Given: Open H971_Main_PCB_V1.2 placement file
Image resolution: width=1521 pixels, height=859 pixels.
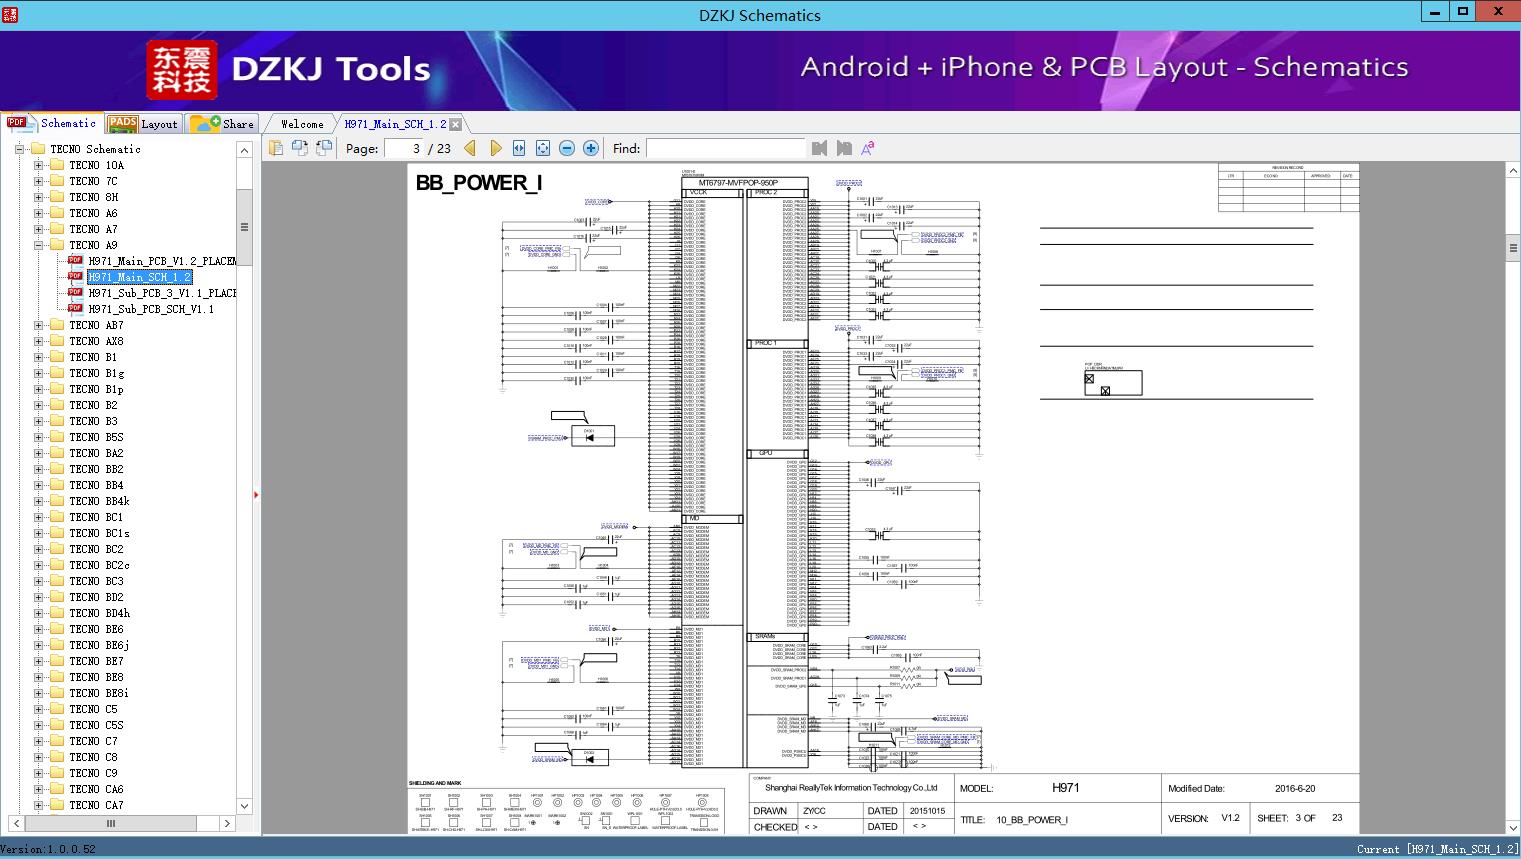Looking at the screenshot, I should click(162, 261).
